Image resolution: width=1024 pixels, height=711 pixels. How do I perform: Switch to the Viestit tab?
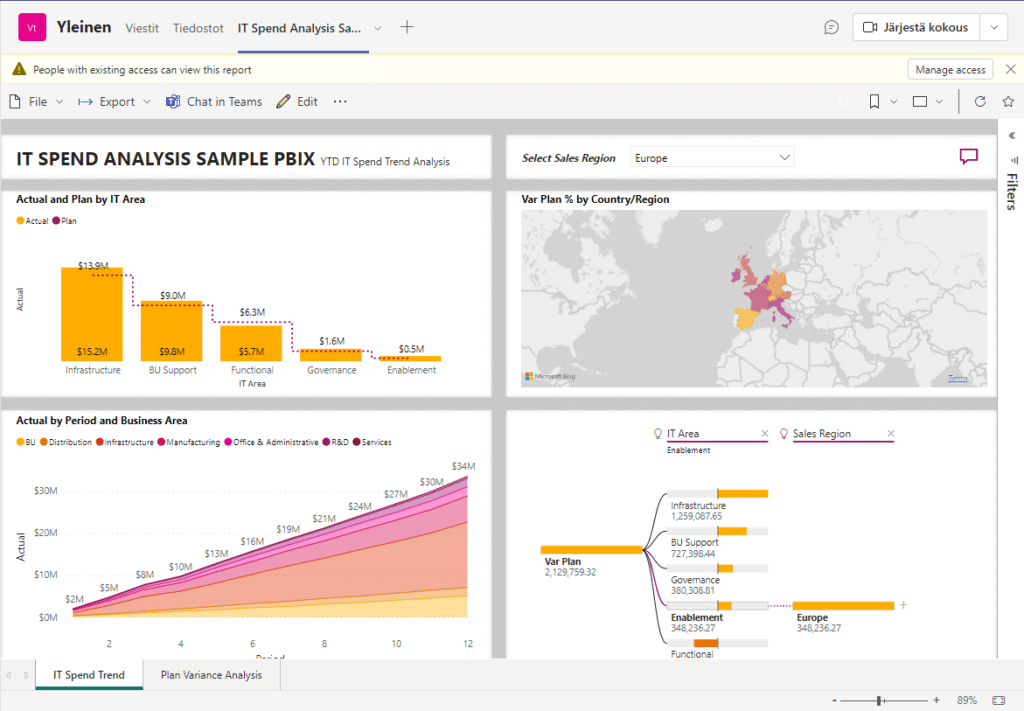(142, 28)
